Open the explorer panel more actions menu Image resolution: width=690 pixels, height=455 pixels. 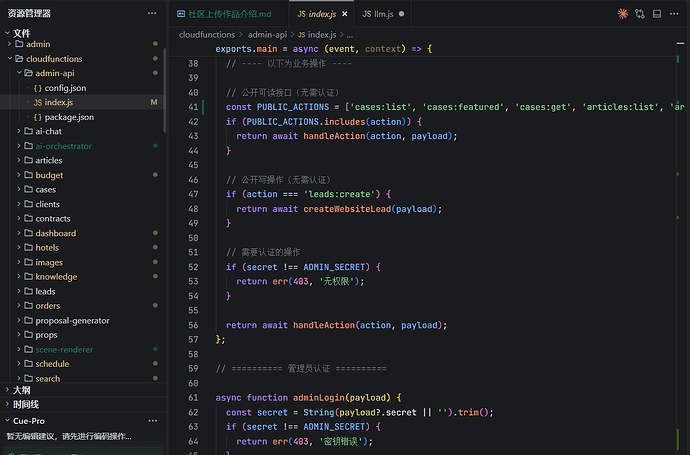tap(152, 14)
